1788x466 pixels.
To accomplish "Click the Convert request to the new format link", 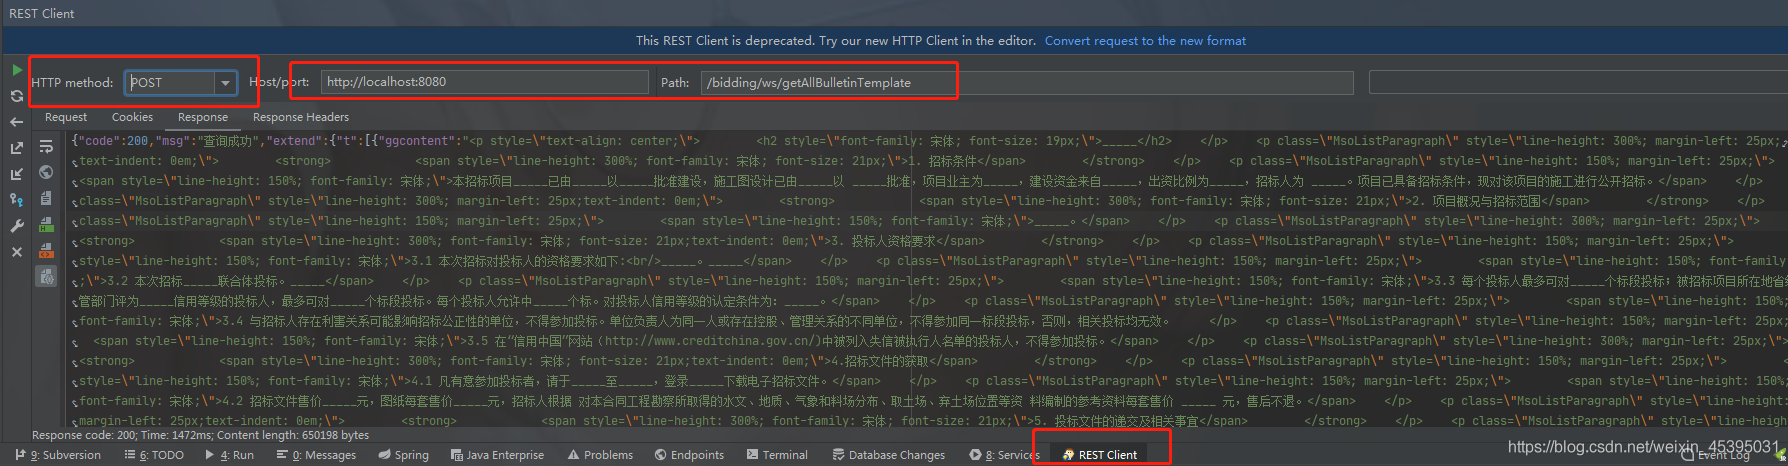I will click(x=1145, y=41).
